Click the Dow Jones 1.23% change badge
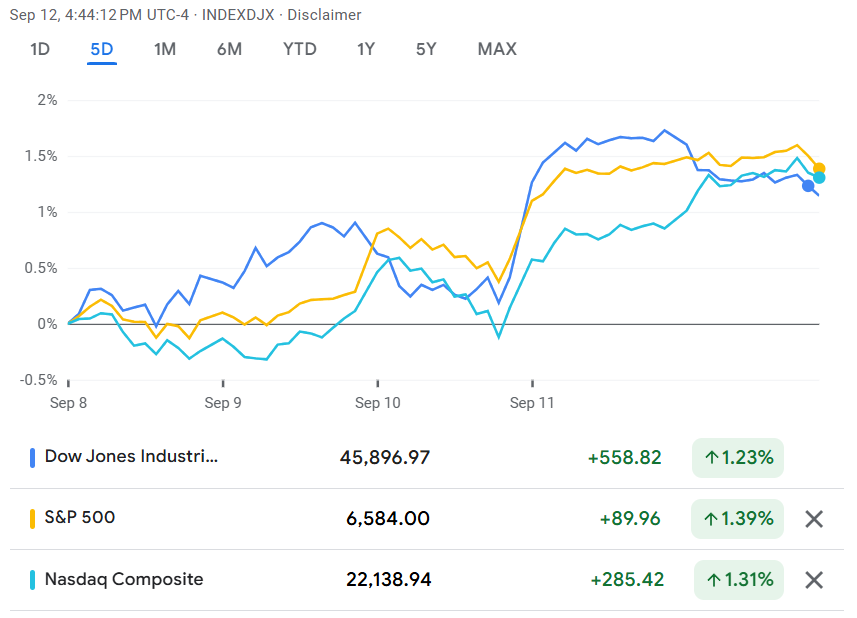857x618 pixels. tap(738, 458)
